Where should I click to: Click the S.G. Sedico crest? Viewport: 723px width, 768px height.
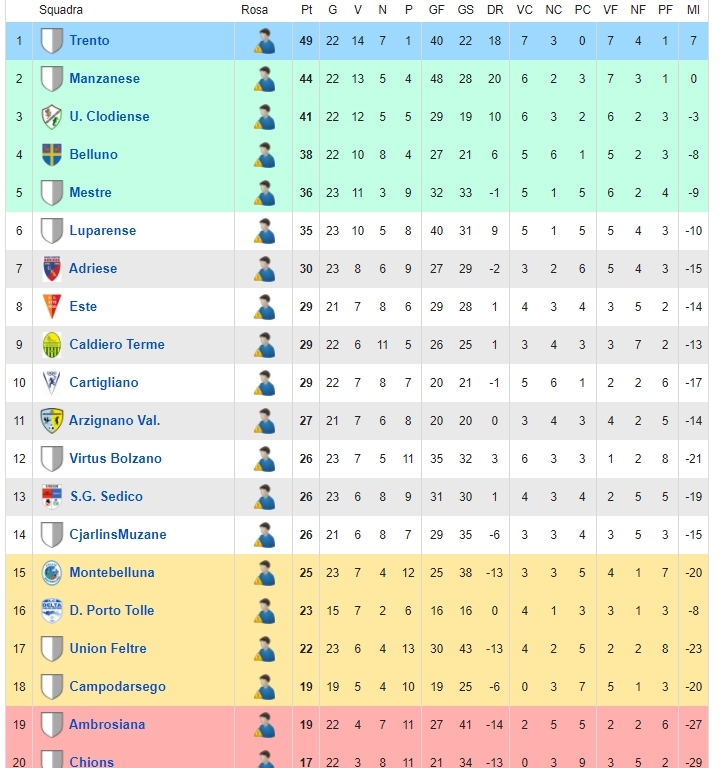pyautogui.click(x=51, y=497)
